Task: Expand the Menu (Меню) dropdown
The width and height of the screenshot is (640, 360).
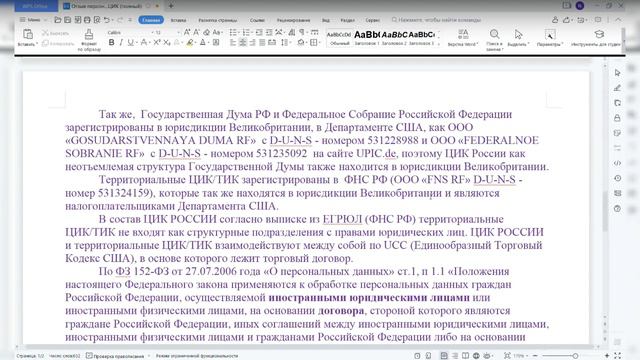Action: point(33,20)
